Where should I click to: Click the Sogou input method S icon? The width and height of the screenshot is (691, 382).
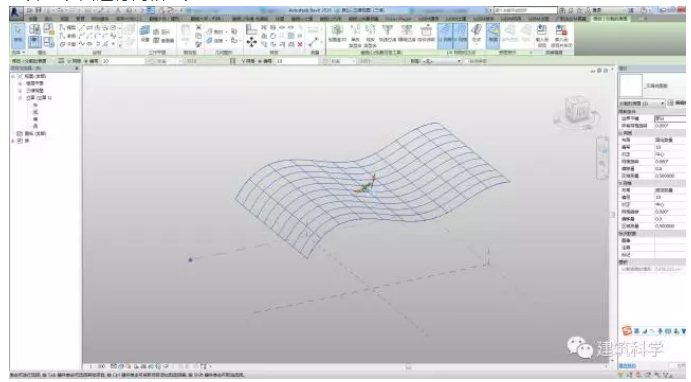626,331
